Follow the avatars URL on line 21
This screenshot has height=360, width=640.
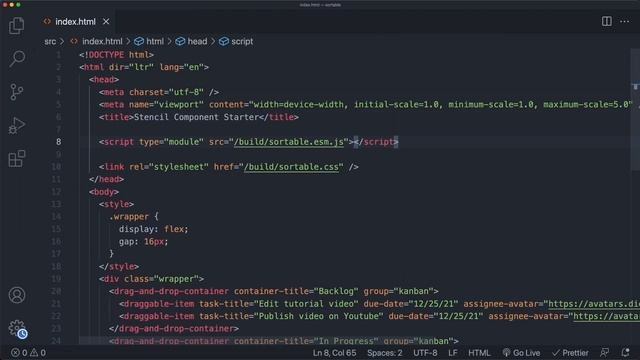point(594,304)
